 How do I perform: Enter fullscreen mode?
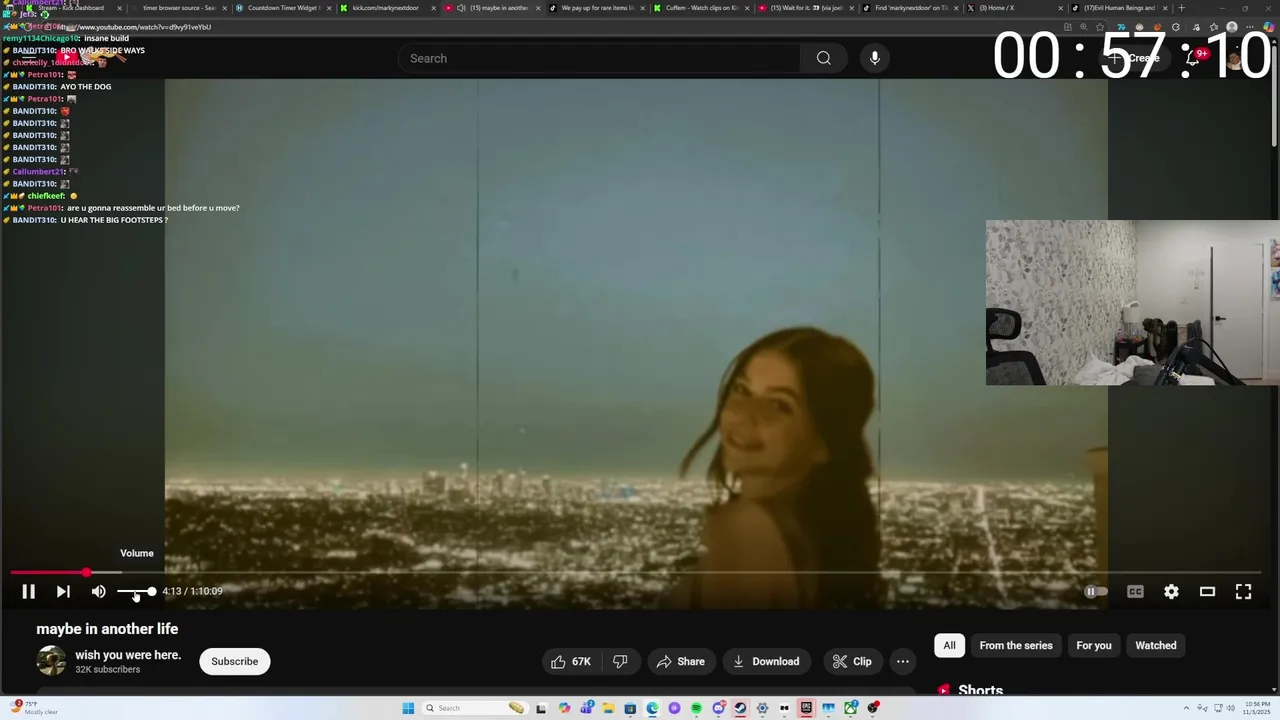point(1243,592)
